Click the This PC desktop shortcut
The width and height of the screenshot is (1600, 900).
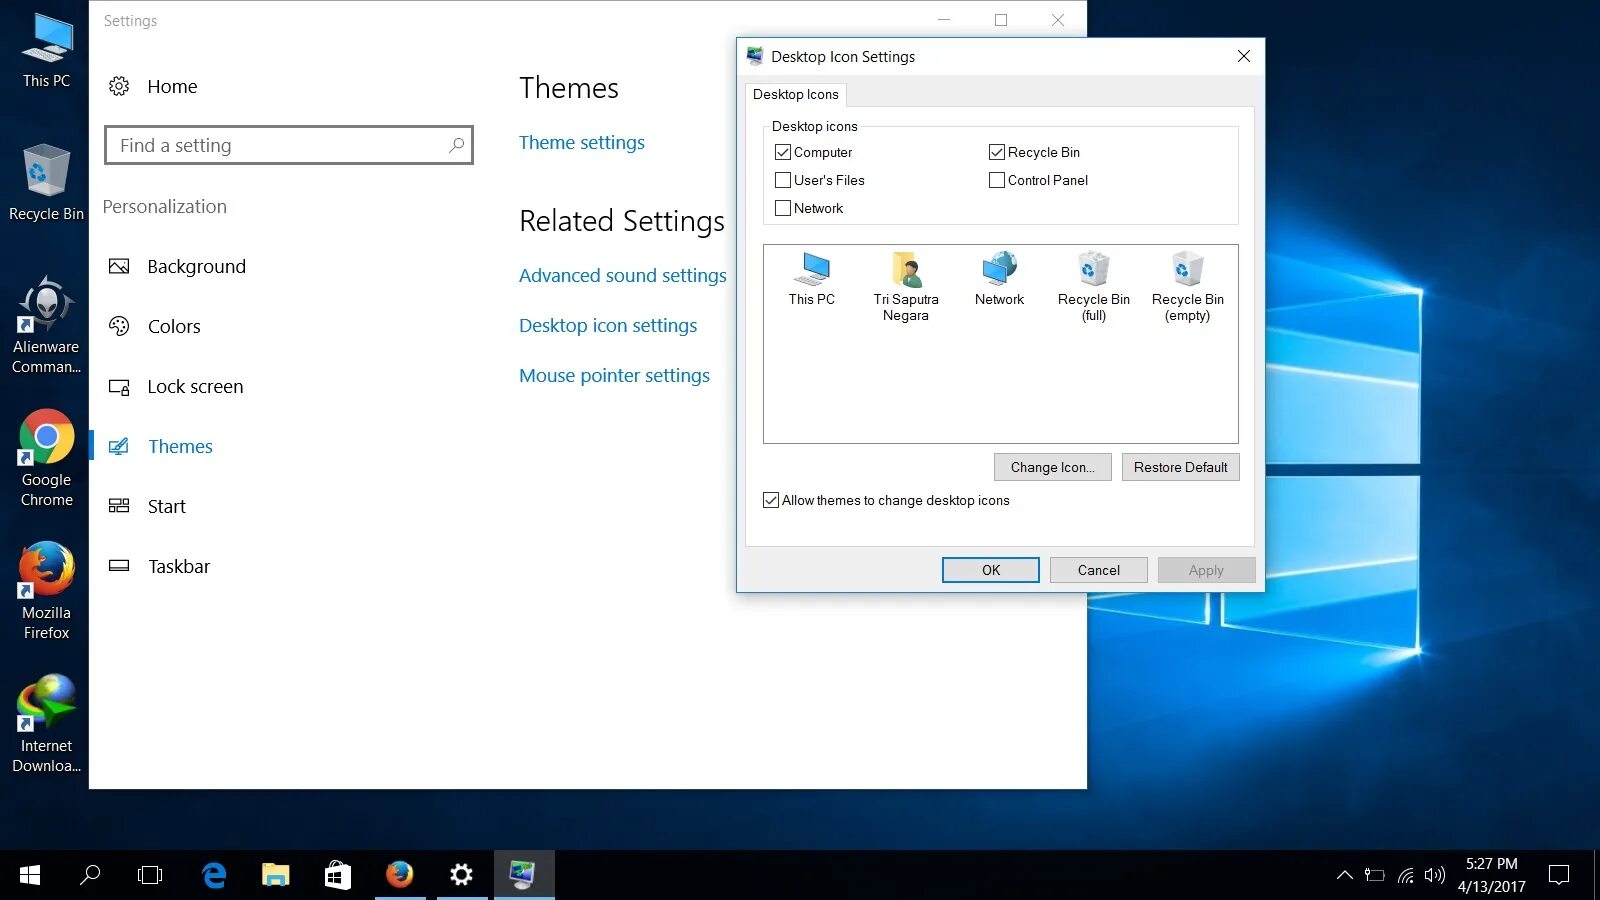pyautogui.click(x=46, y=51)
